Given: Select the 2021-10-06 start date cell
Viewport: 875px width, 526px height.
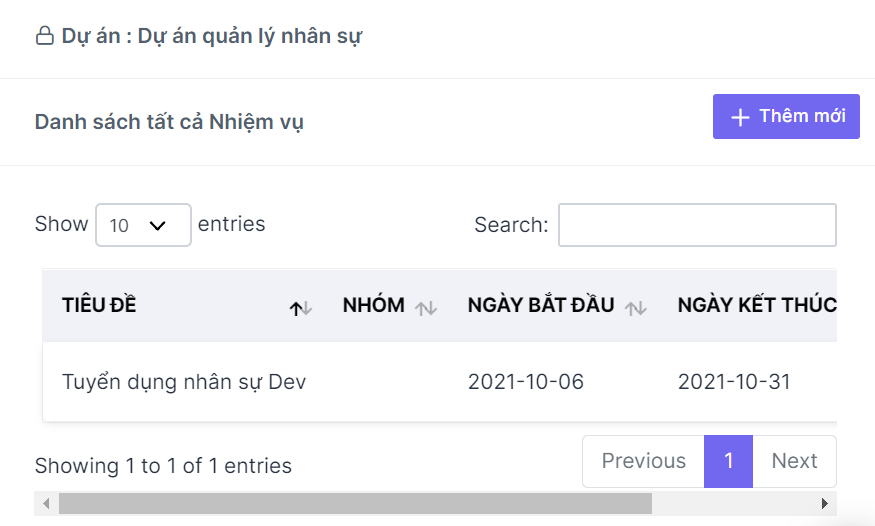Looking at the screenshot, I should tap(526, 382).
